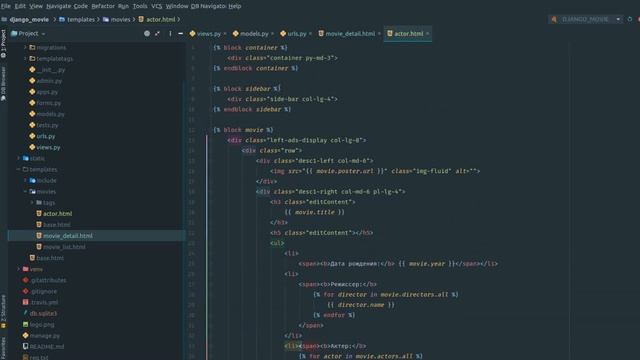Switch to the movie_detail.html editor tab

(x=350, y=33)
